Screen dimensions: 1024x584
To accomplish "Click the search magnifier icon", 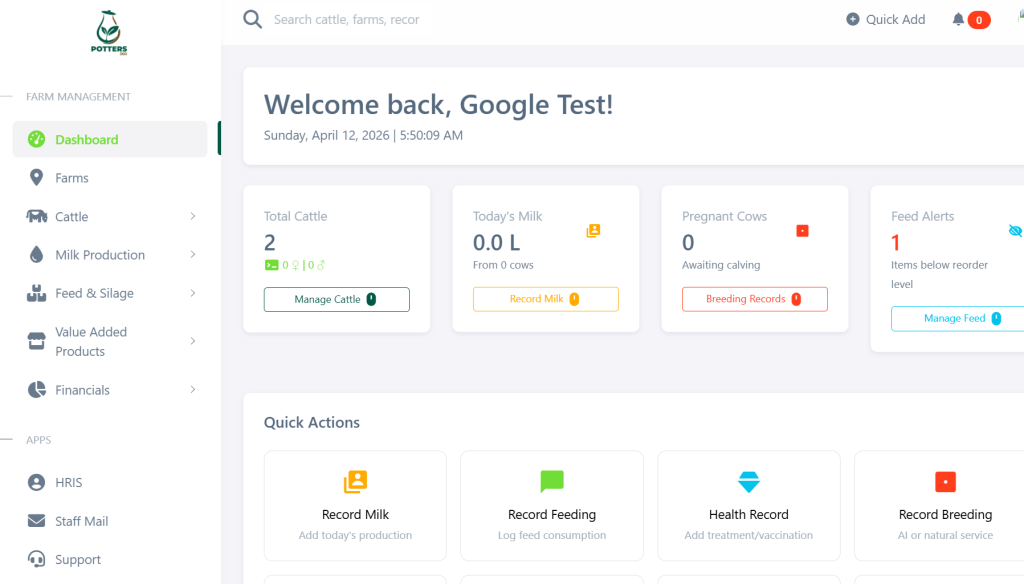I will [252, 19].
